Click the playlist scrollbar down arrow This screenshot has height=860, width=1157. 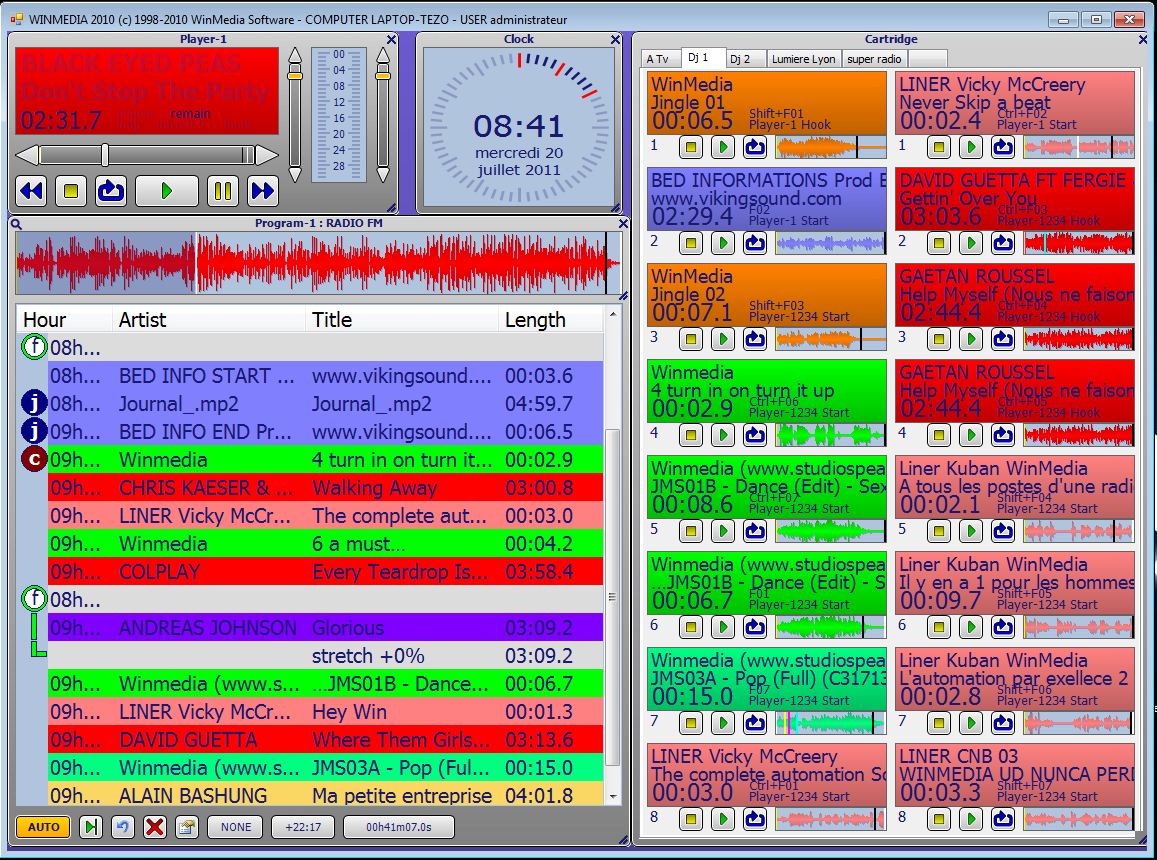(612, 797)
